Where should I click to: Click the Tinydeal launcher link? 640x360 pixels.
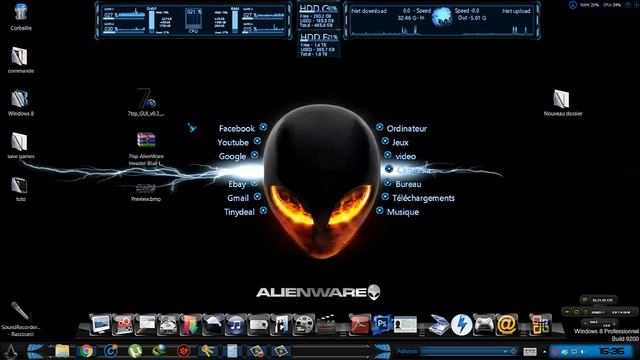point(239,212)
